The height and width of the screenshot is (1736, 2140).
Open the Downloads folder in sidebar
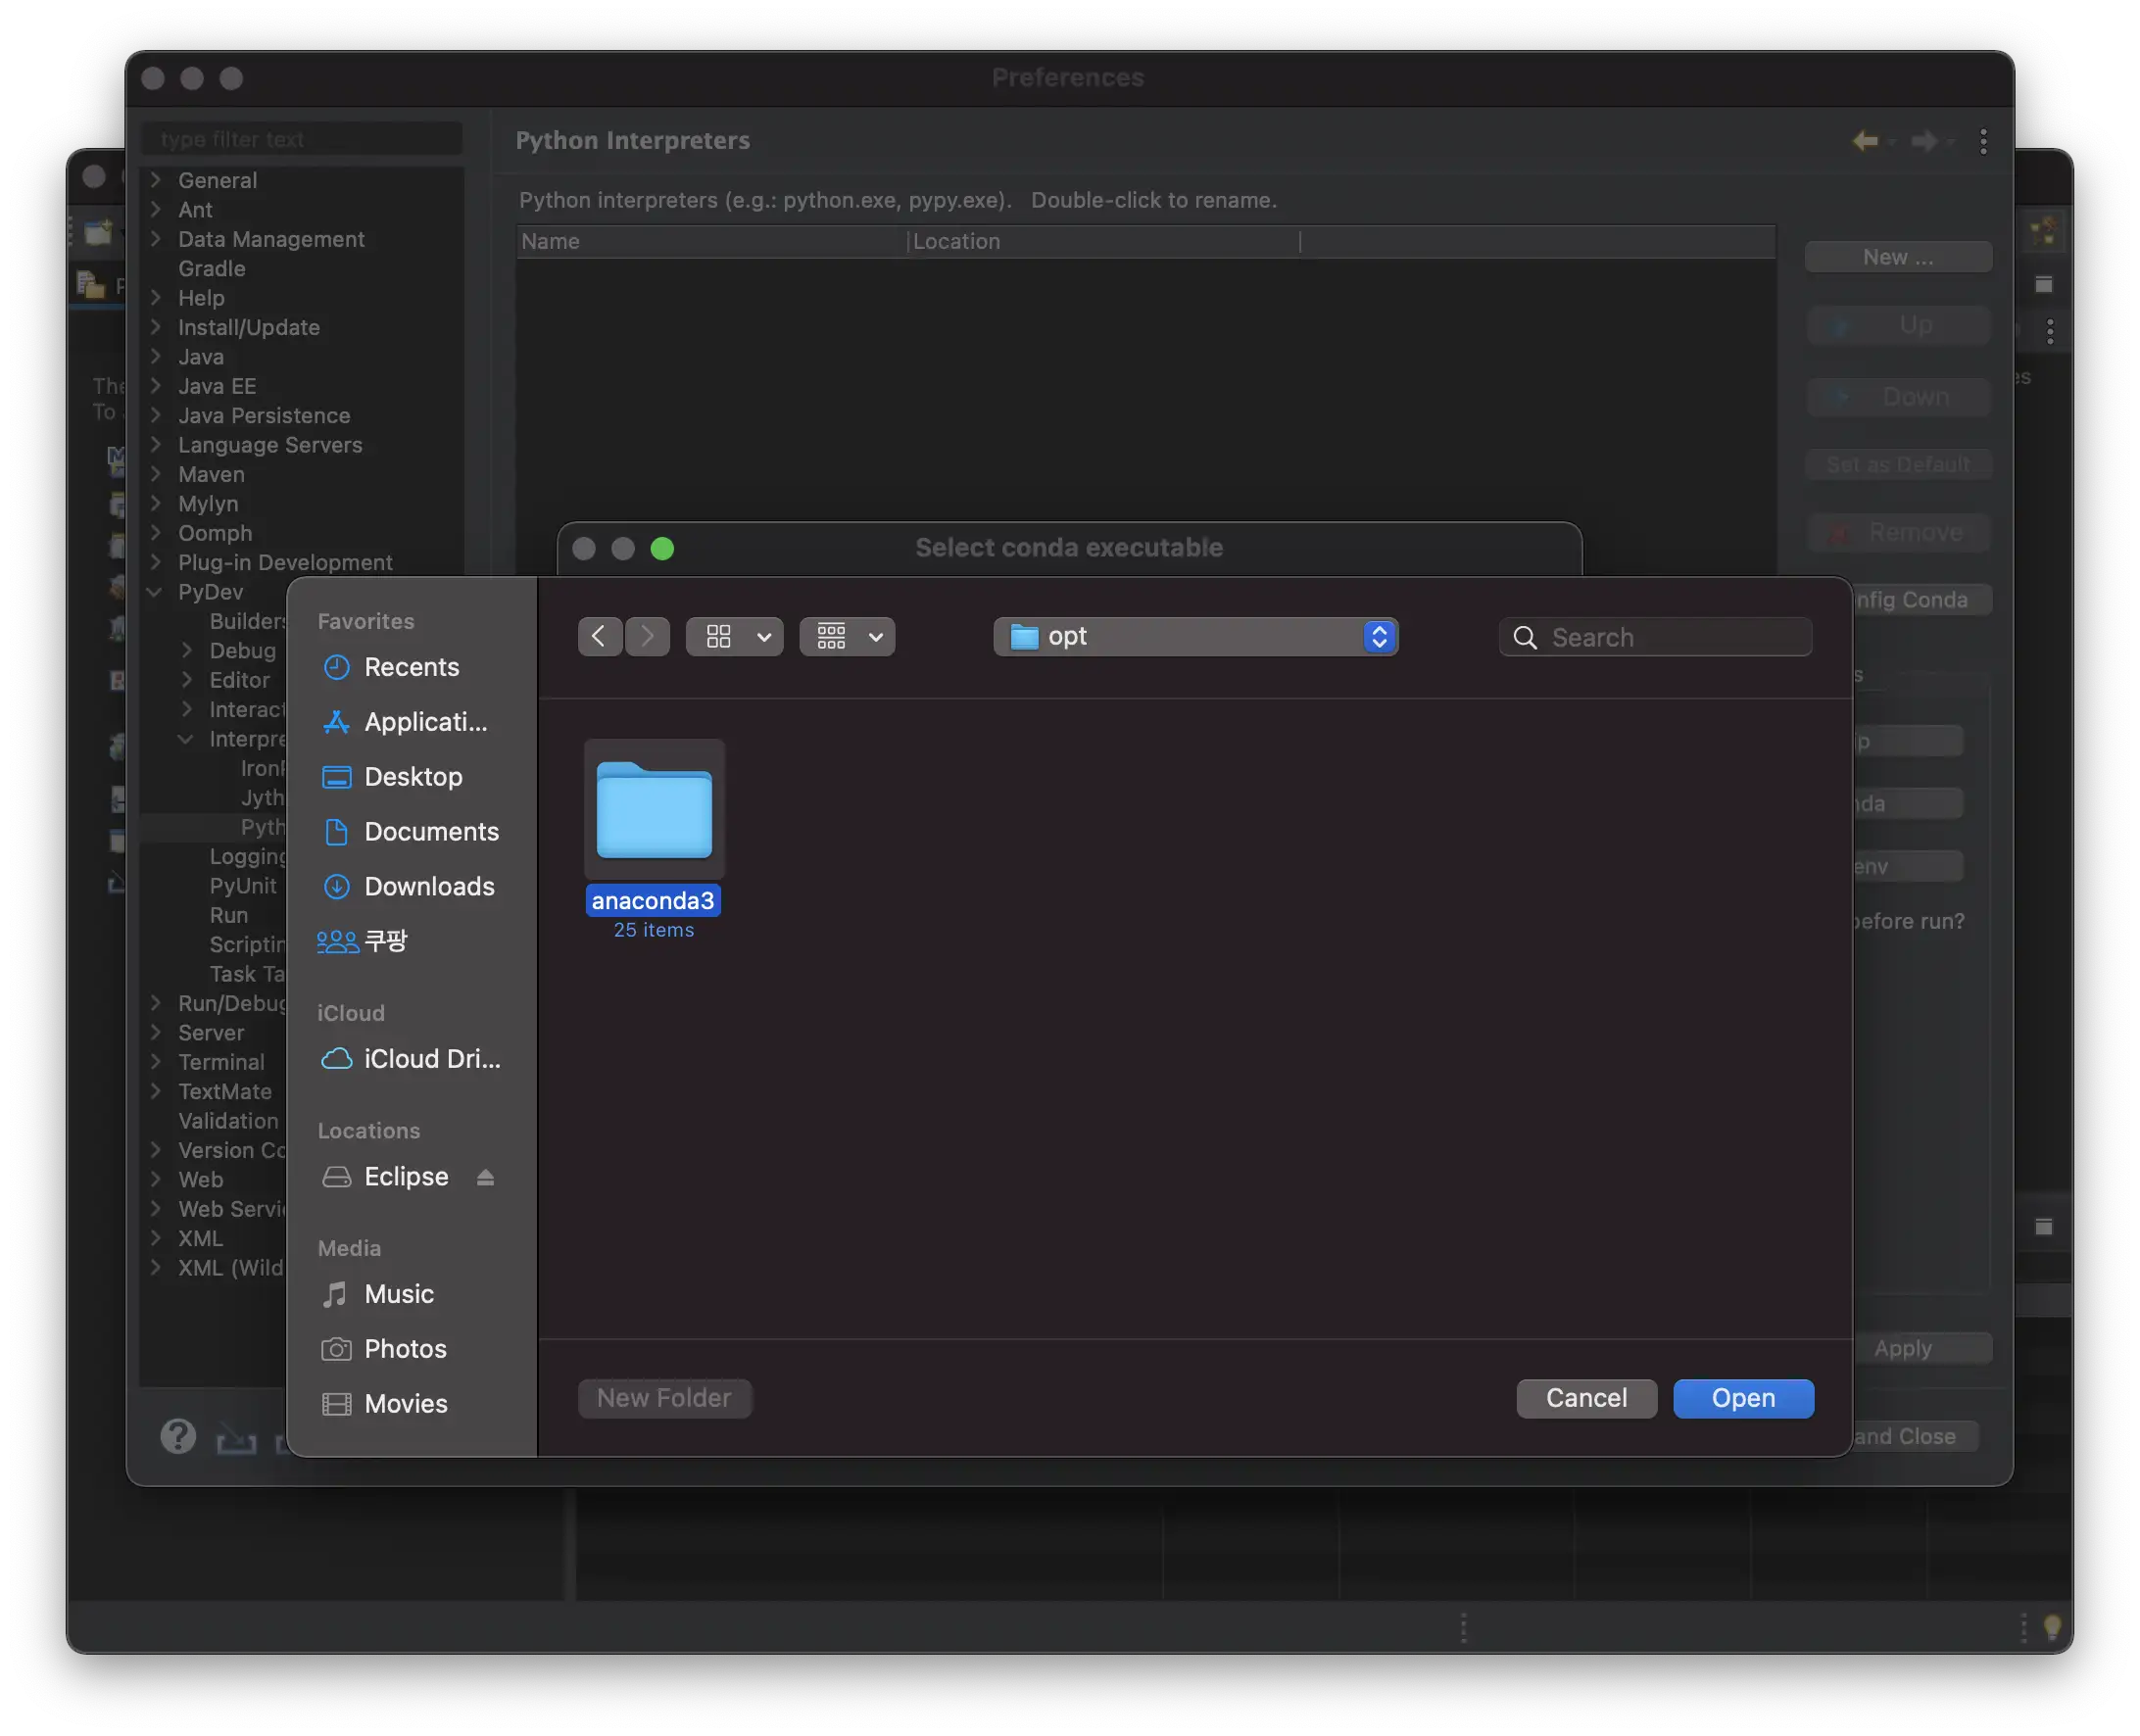point(428,887)
